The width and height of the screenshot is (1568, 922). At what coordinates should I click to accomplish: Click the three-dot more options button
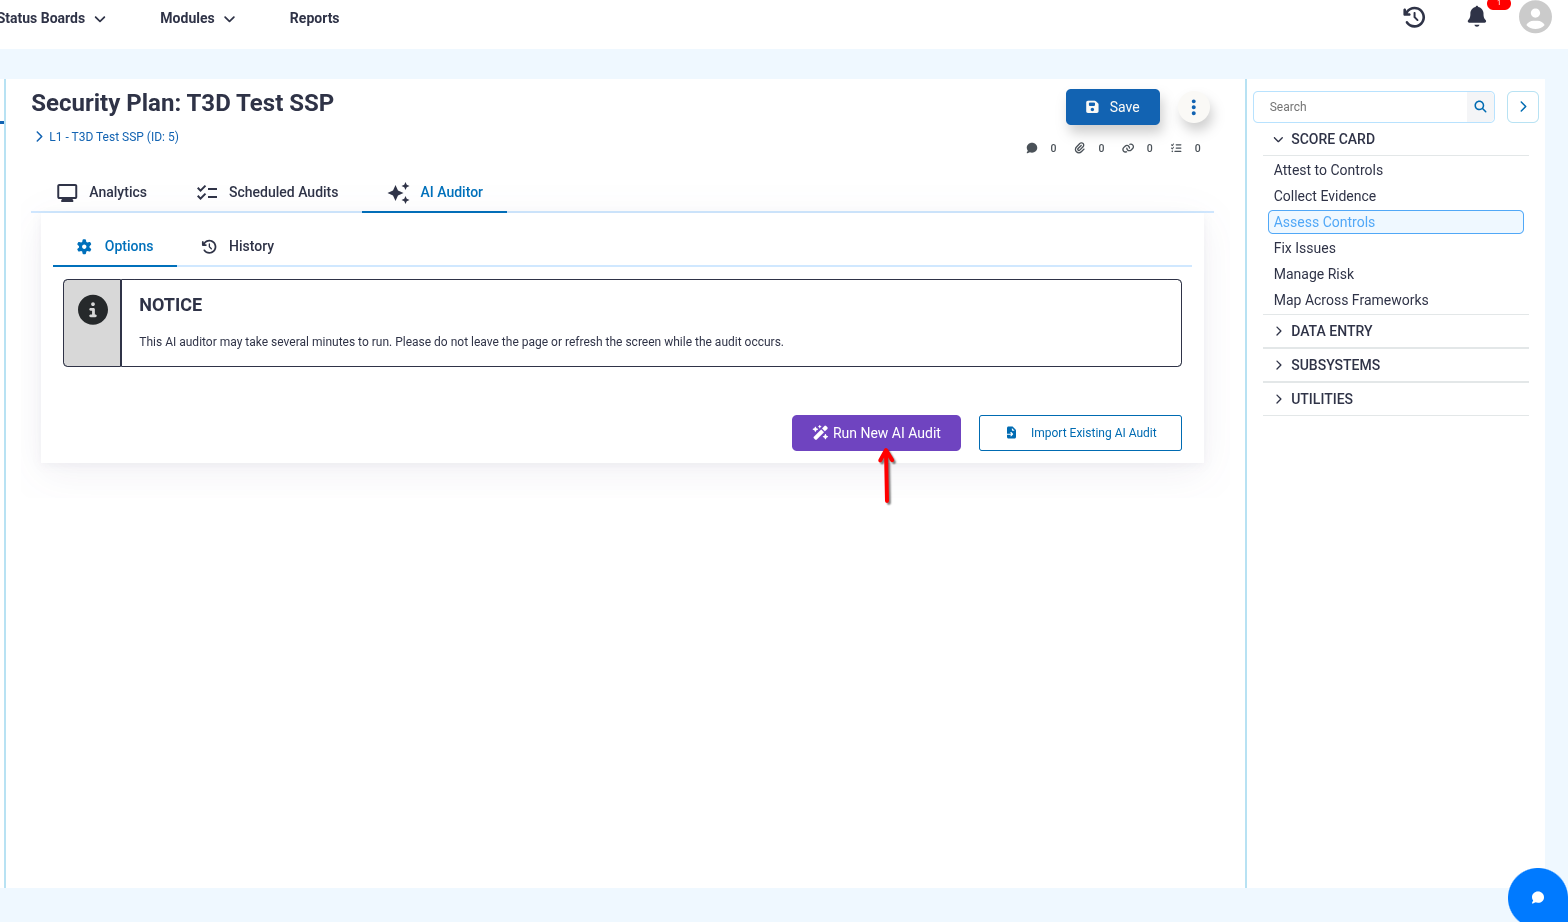point(1194,107)
